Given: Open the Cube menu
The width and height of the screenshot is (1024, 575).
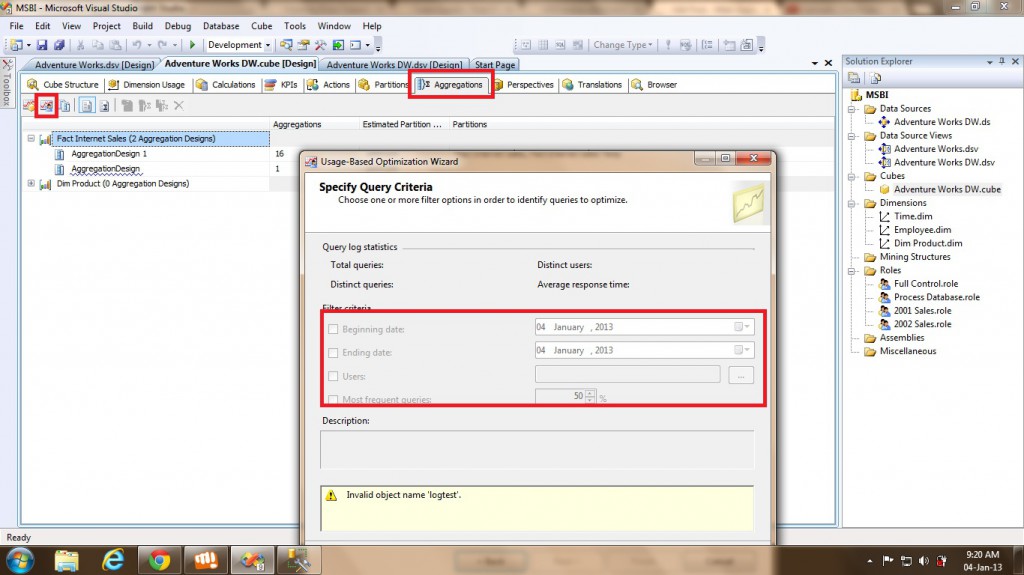Looking at the screenshot, I should click(261, 26).
